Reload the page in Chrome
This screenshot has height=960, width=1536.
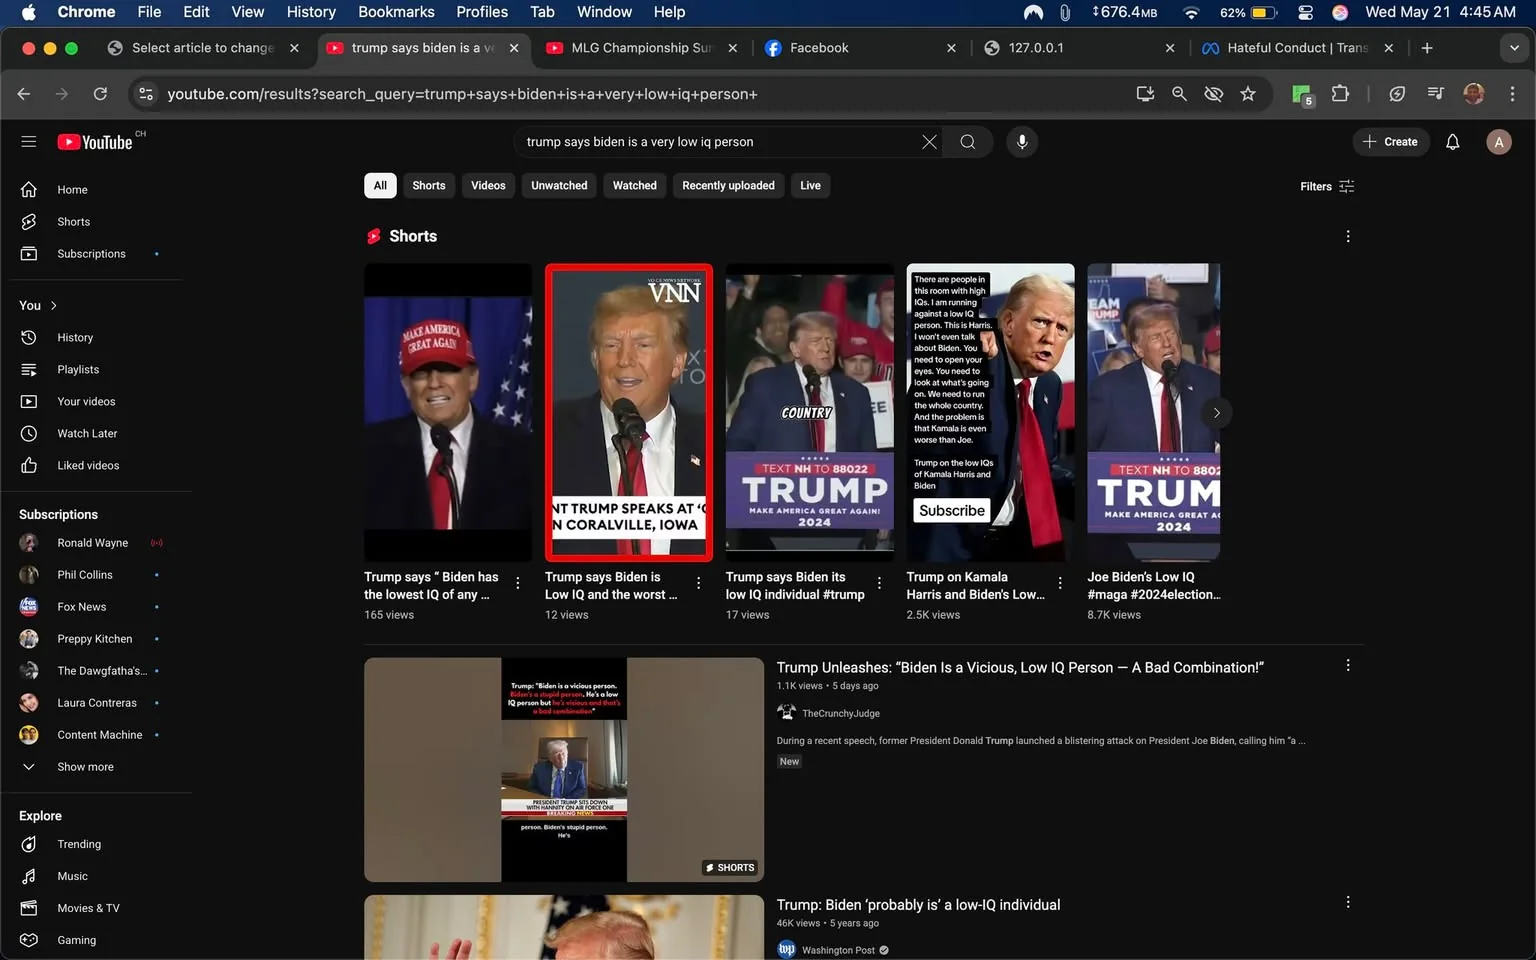point(100,94)
